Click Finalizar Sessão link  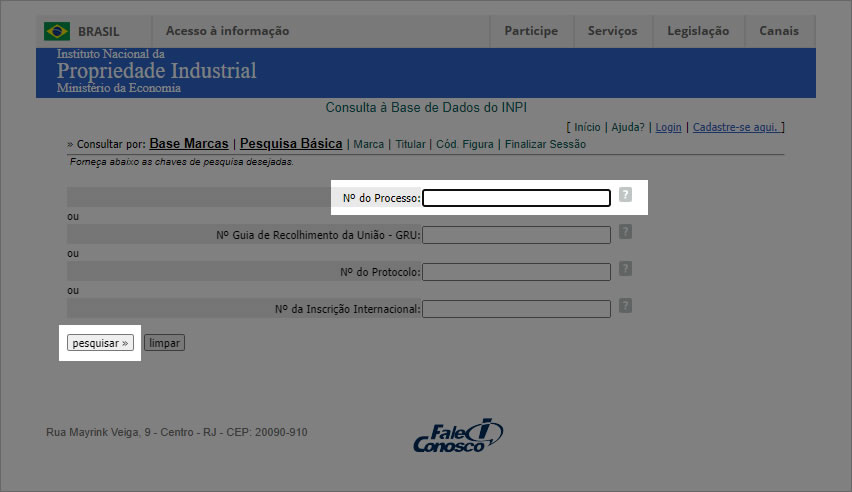(x=545, y=144)
